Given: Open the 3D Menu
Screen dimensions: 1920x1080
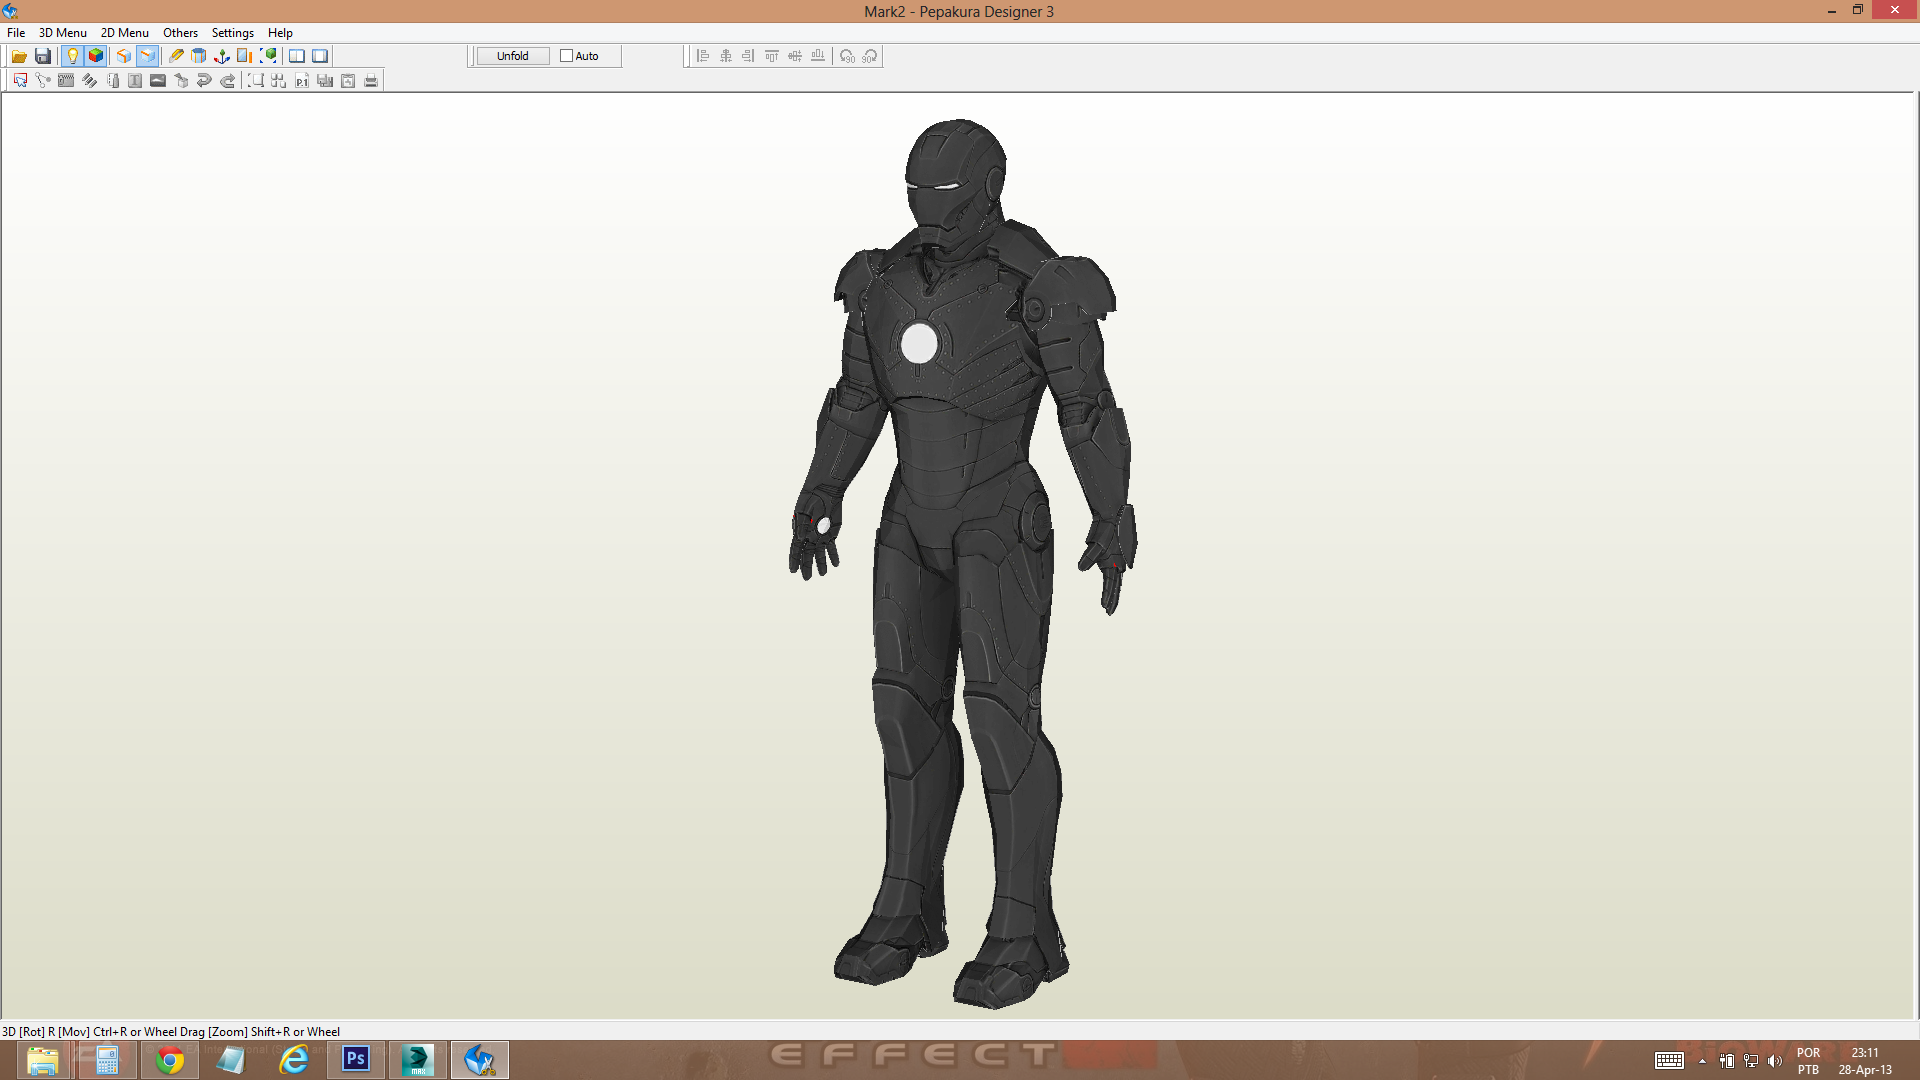Looking at the screenshot, I should point(63,33).
